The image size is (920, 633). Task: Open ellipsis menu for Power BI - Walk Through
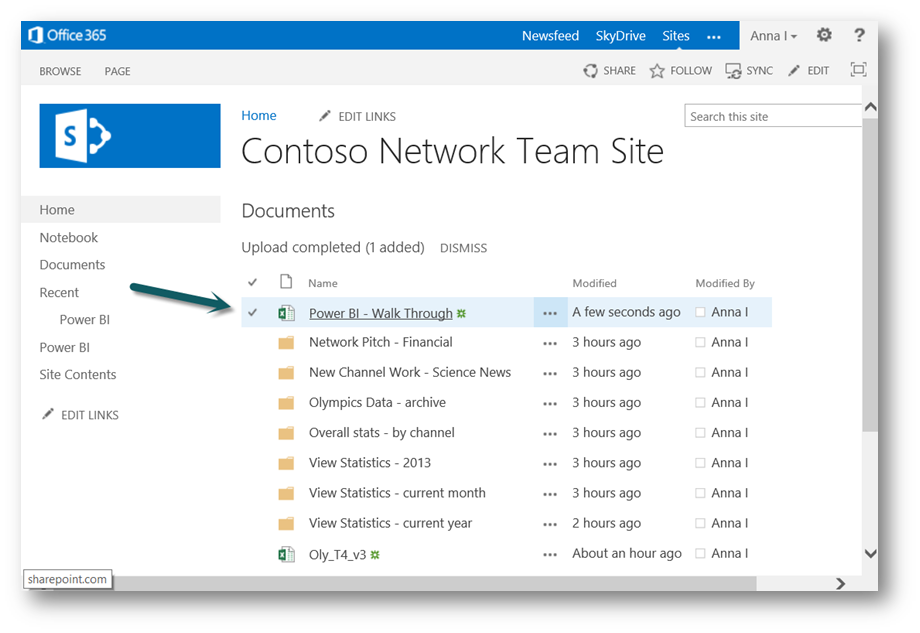point(550,313)
